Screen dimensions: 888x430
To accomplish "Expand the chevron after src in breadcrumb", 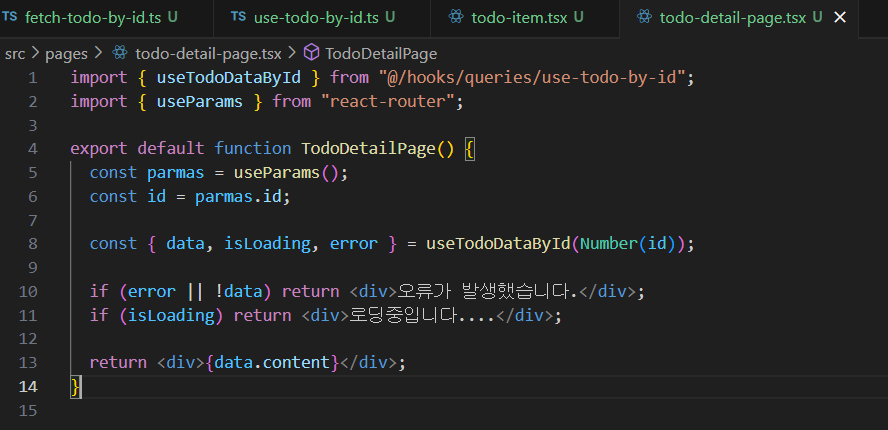I will (x=36, y=53).
